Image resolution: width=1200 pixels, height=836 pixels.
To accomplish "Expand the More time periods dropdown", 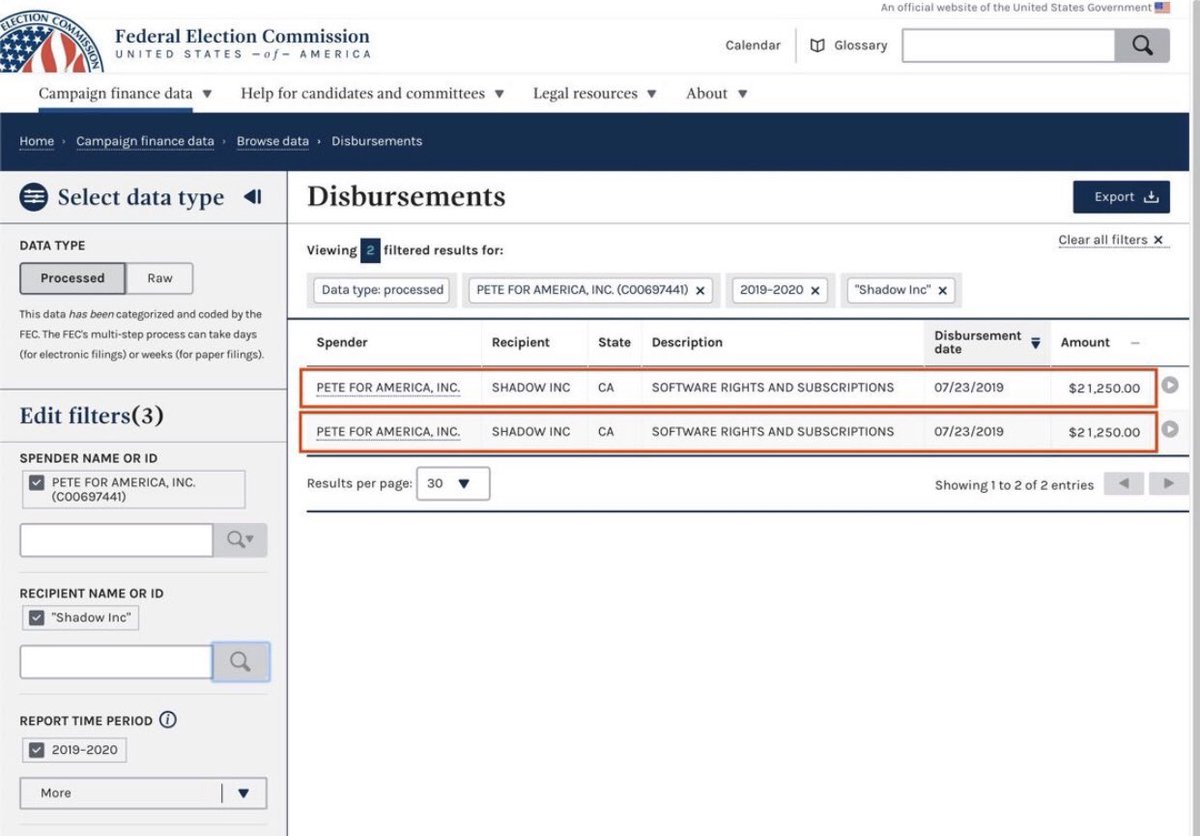I will pos(143,793).
